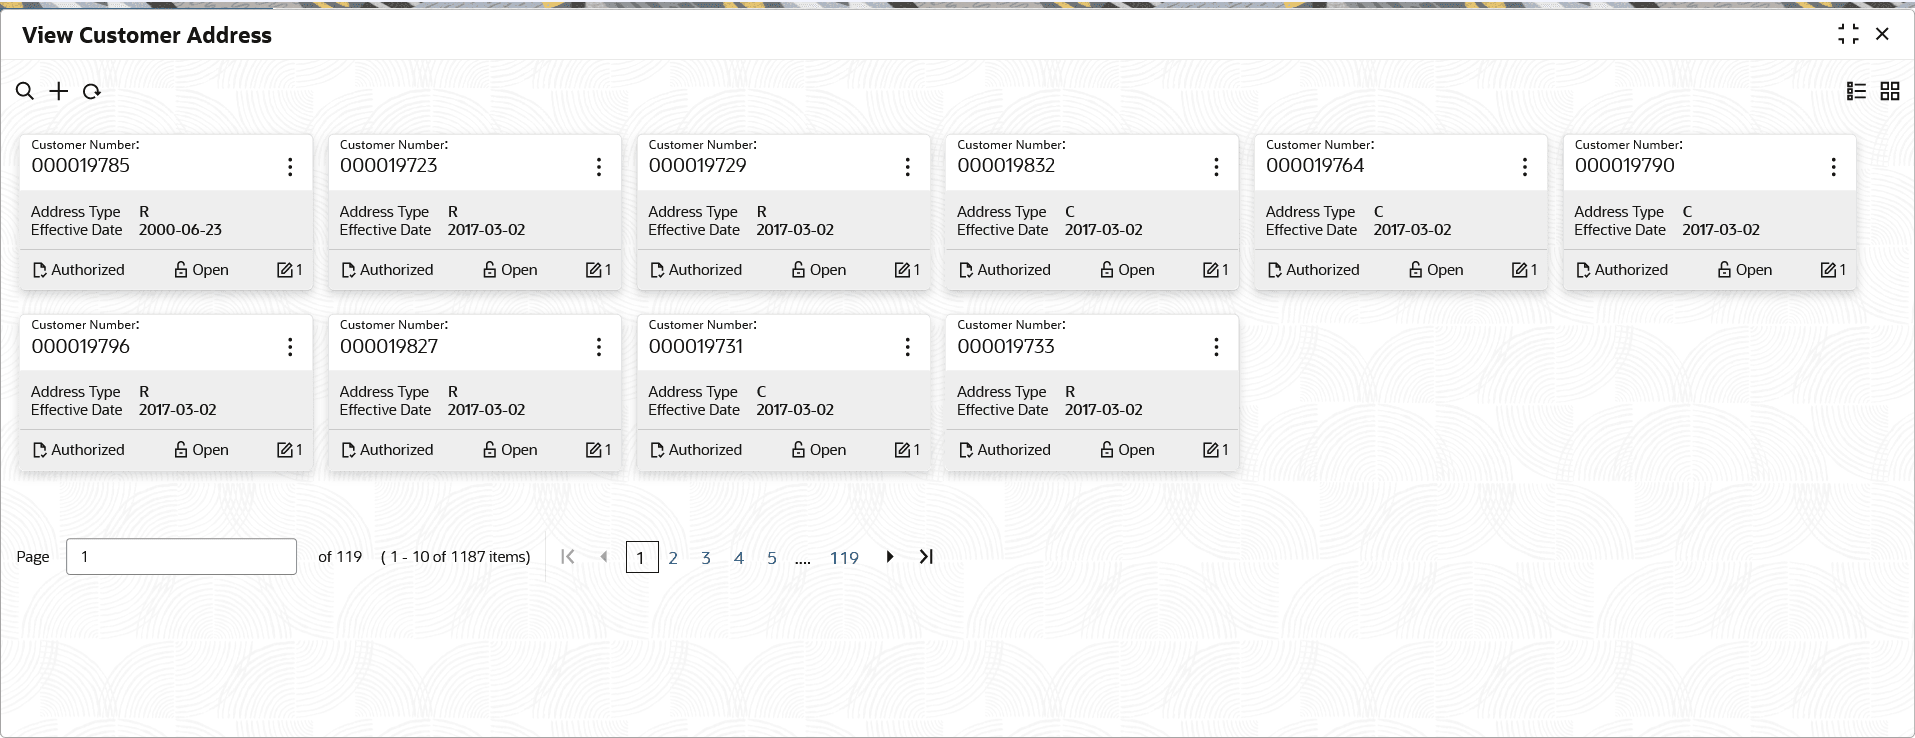Viewport: 1915px width, 738px height.
Task: Select customer number 000019785 text
Action: coord(81,166)
